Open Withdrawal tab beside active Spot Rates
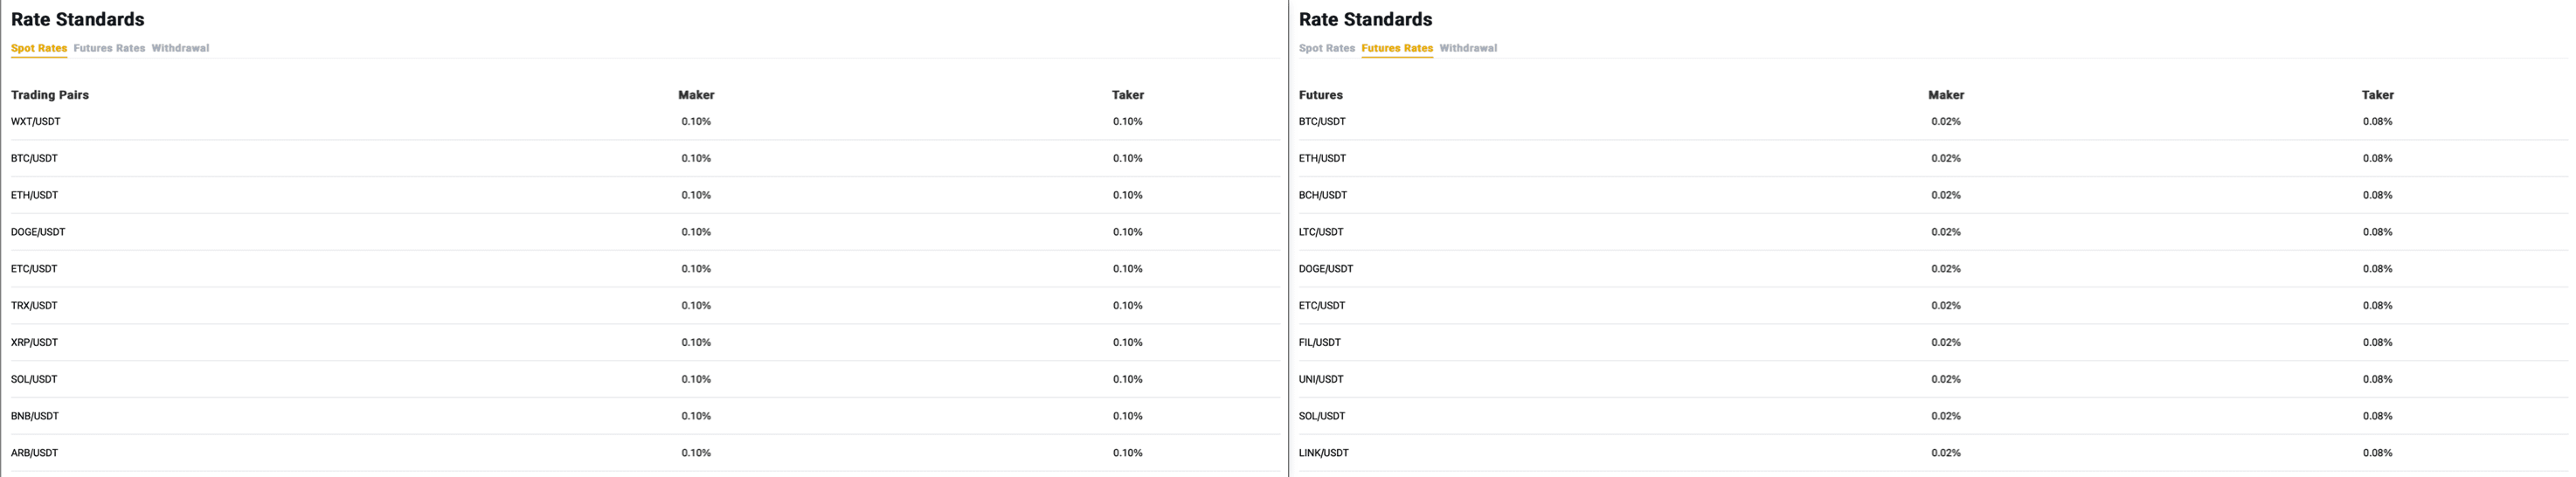 (x=180, y=48)
